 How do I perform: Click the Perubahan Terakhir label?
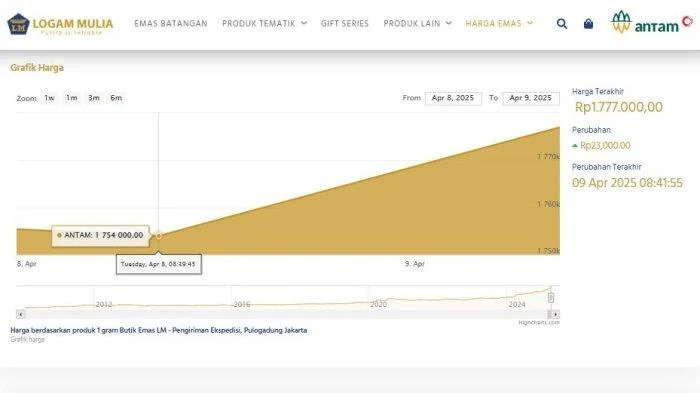(x=607, y=167)
